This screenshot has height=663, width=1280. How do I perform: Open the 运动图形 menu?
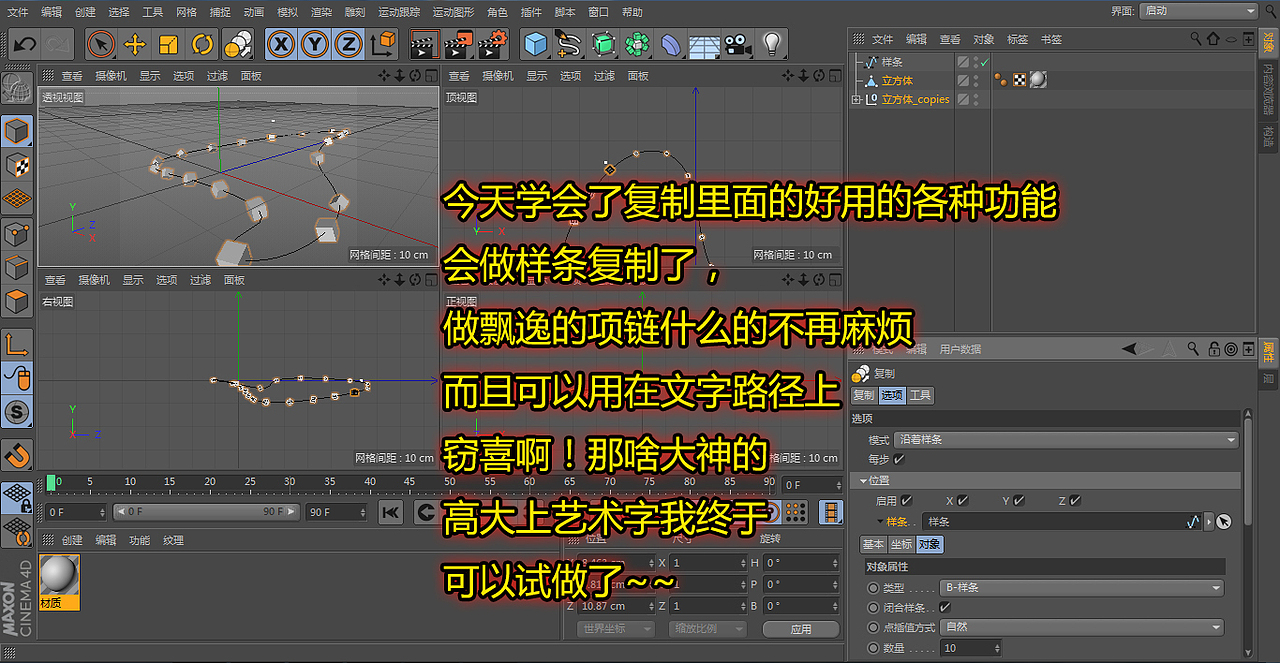point(455,12)
